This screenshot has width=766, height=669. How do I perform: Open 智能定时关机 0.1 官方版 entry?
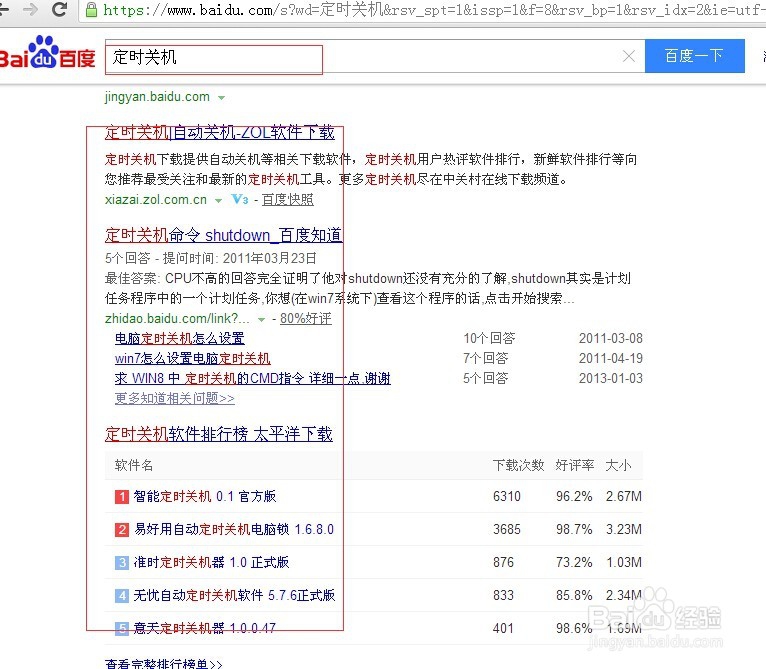point(205,496)
